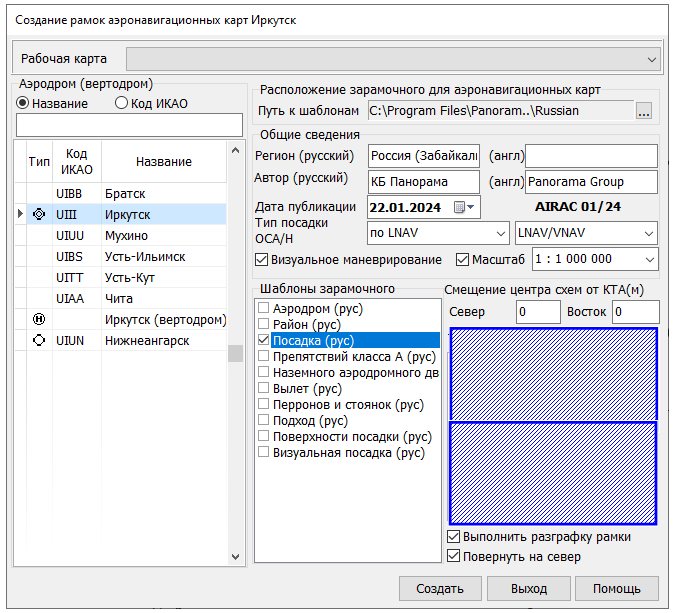Viewport: 677px width, 613px height.
Task: Click the upper blue hatched frame preview
Action: coord(552,374)
